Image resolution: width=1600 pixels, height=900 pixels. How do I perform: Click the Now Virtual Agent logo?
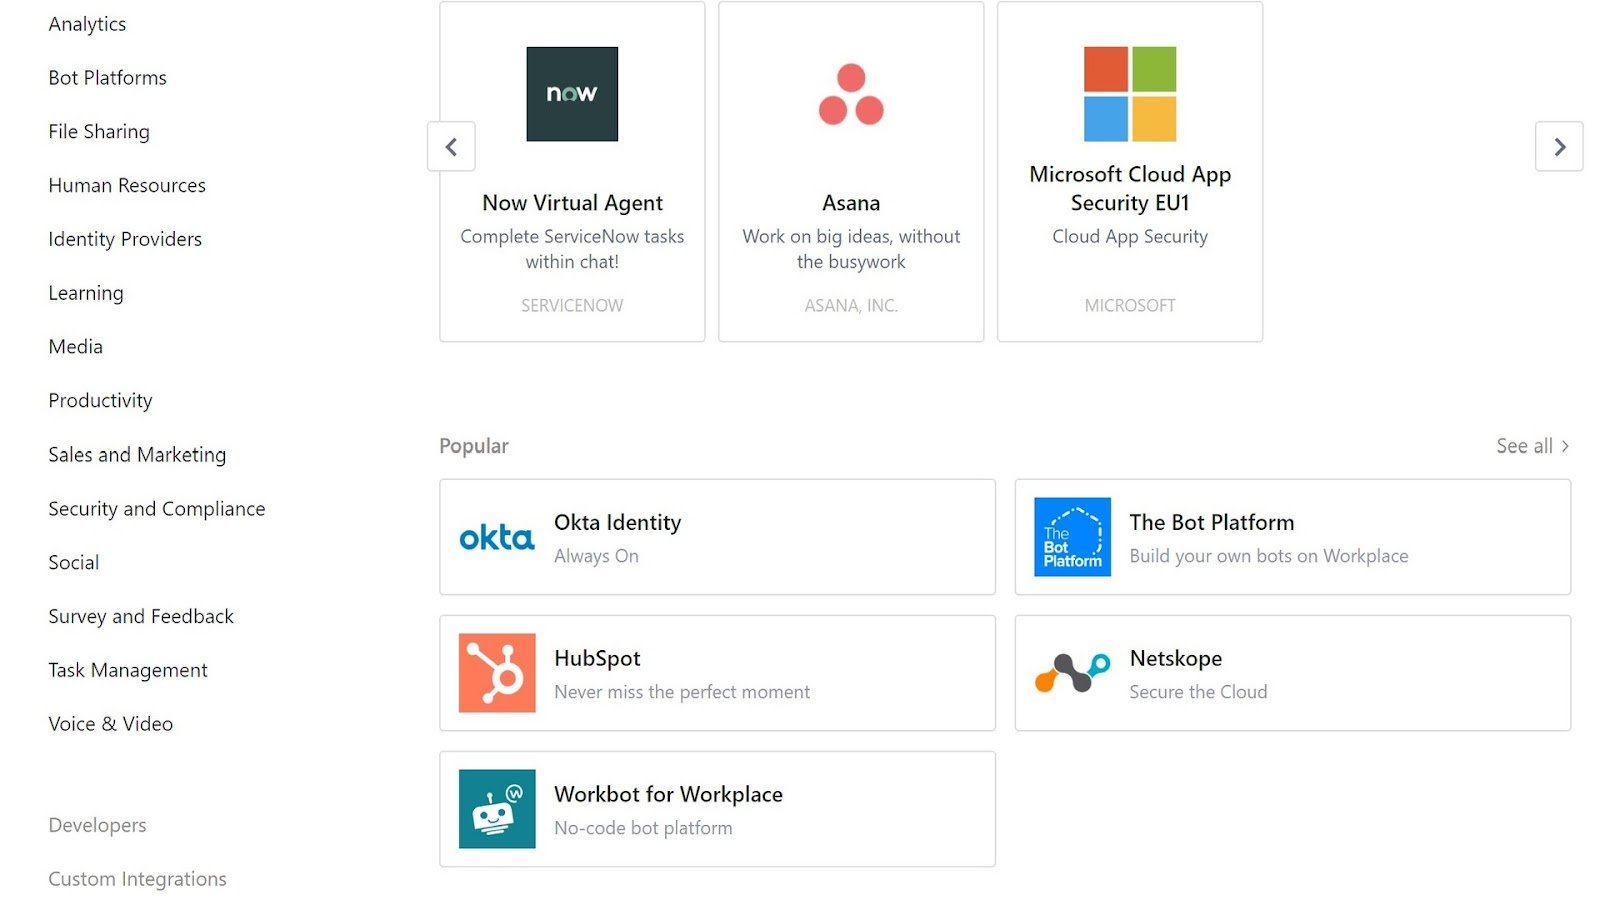pyautogui.click(x=572, y=94)
